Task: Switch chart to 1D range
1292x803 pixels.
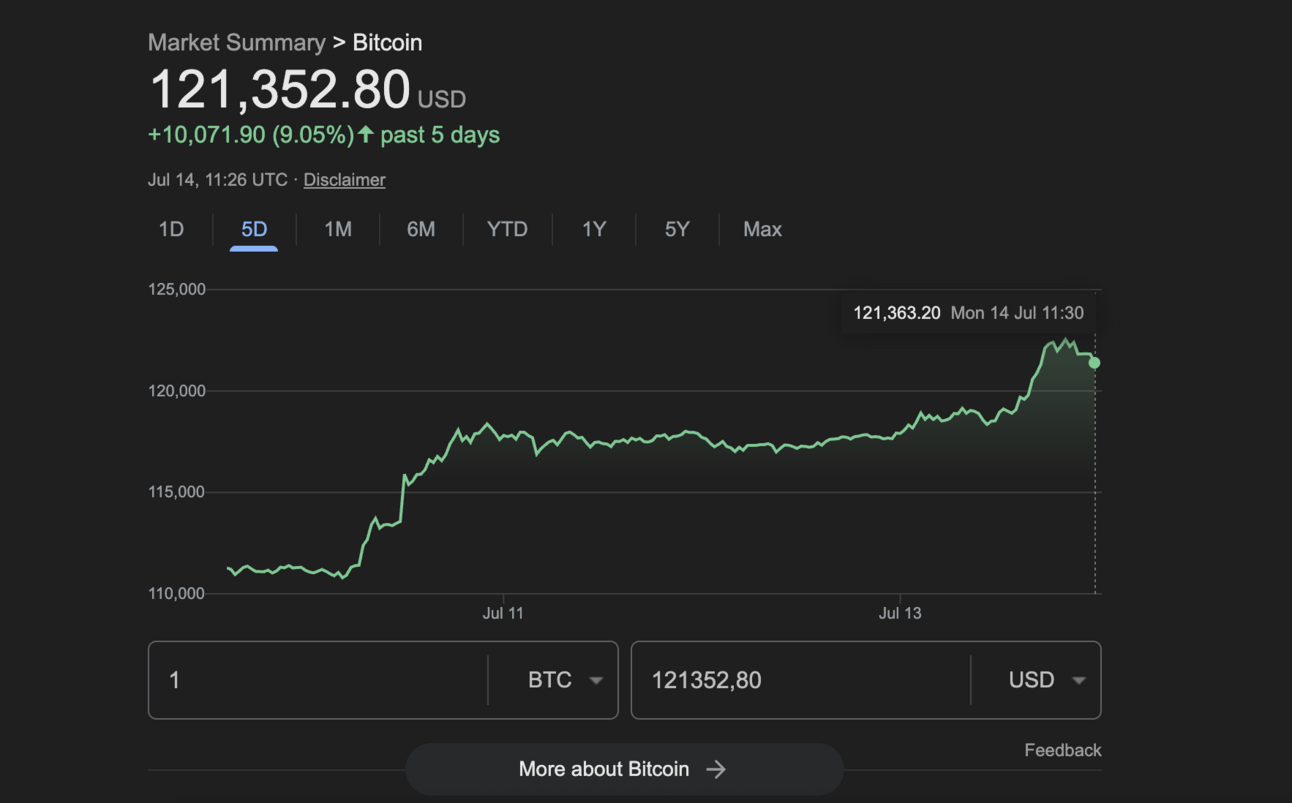Action: [x=171, y=229]
